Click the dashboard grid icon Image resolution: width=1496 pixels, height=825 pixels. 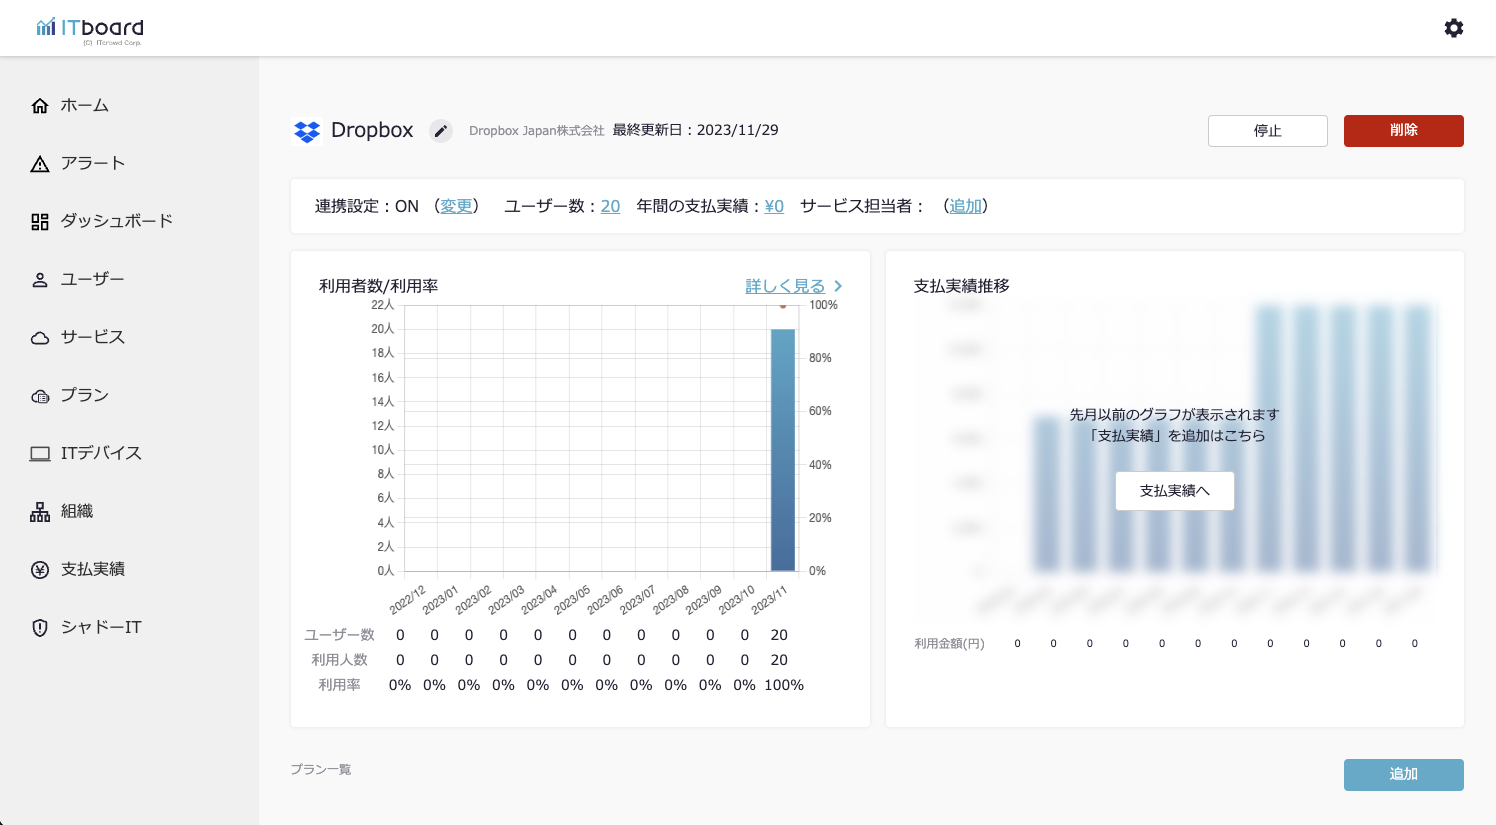coord(40,222)
